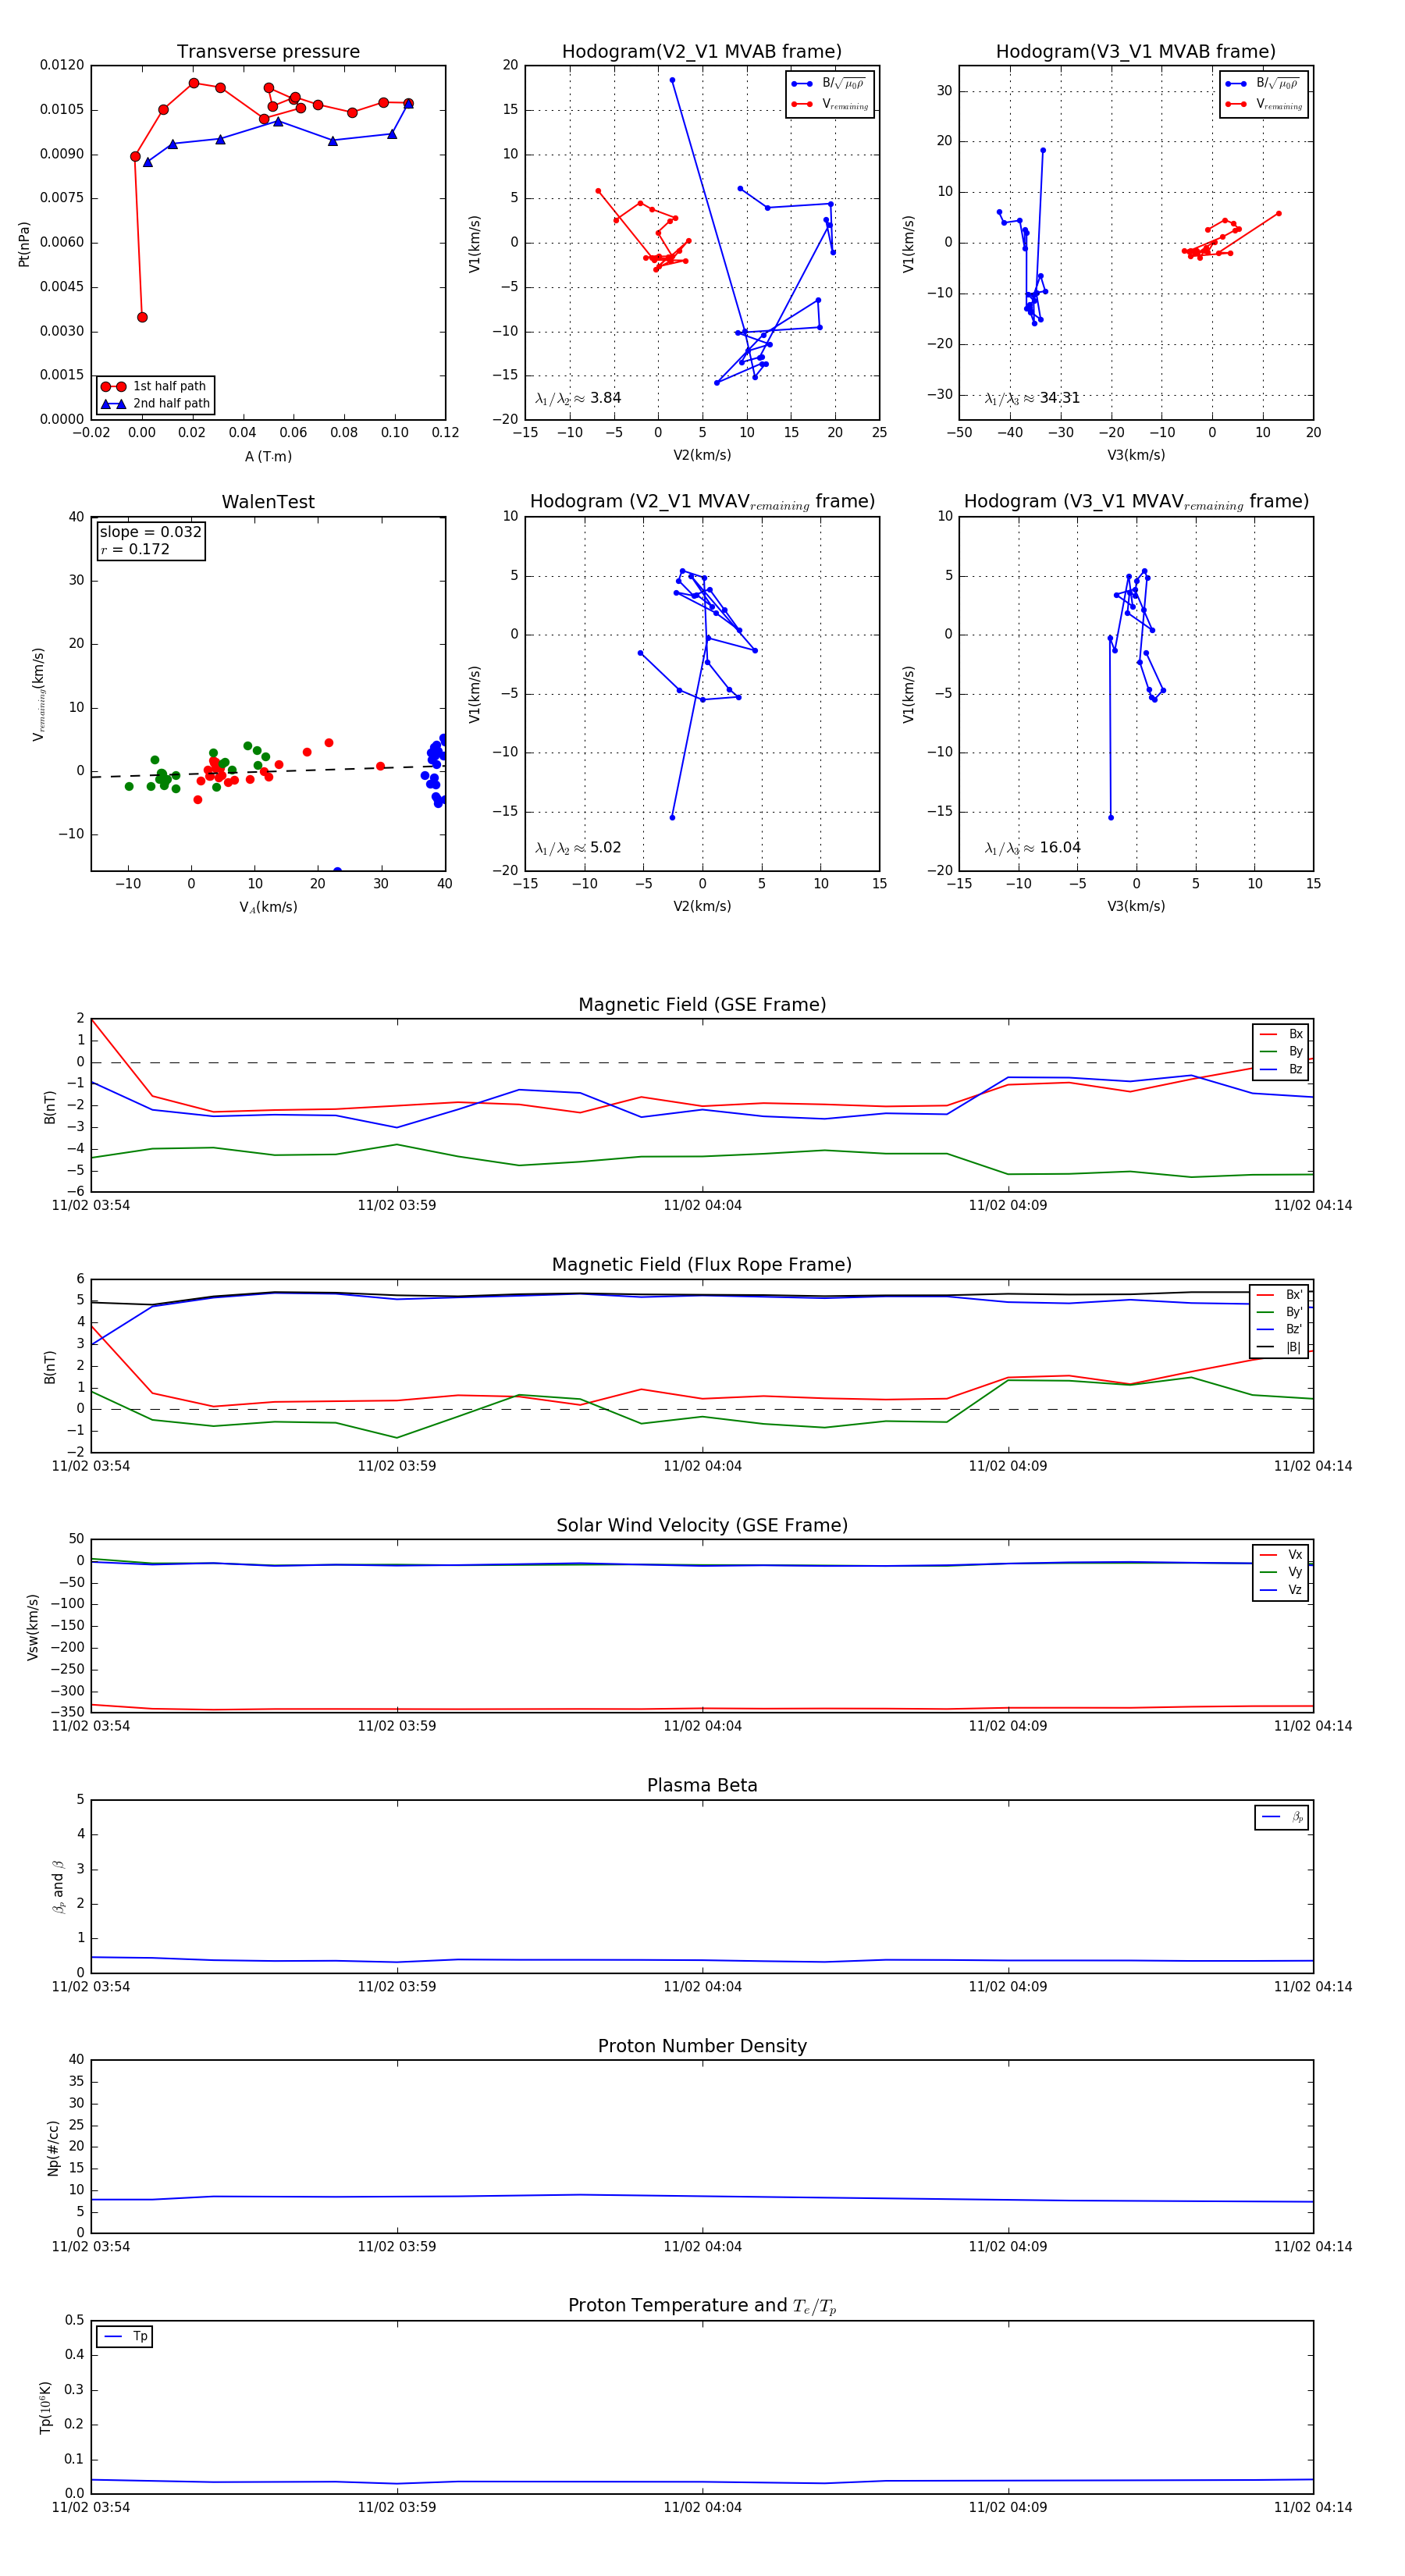The image size is (1405, 2576).
Task: Select the "Tp(10^6K)" y-axis label
Action: tap(45, 2407)
